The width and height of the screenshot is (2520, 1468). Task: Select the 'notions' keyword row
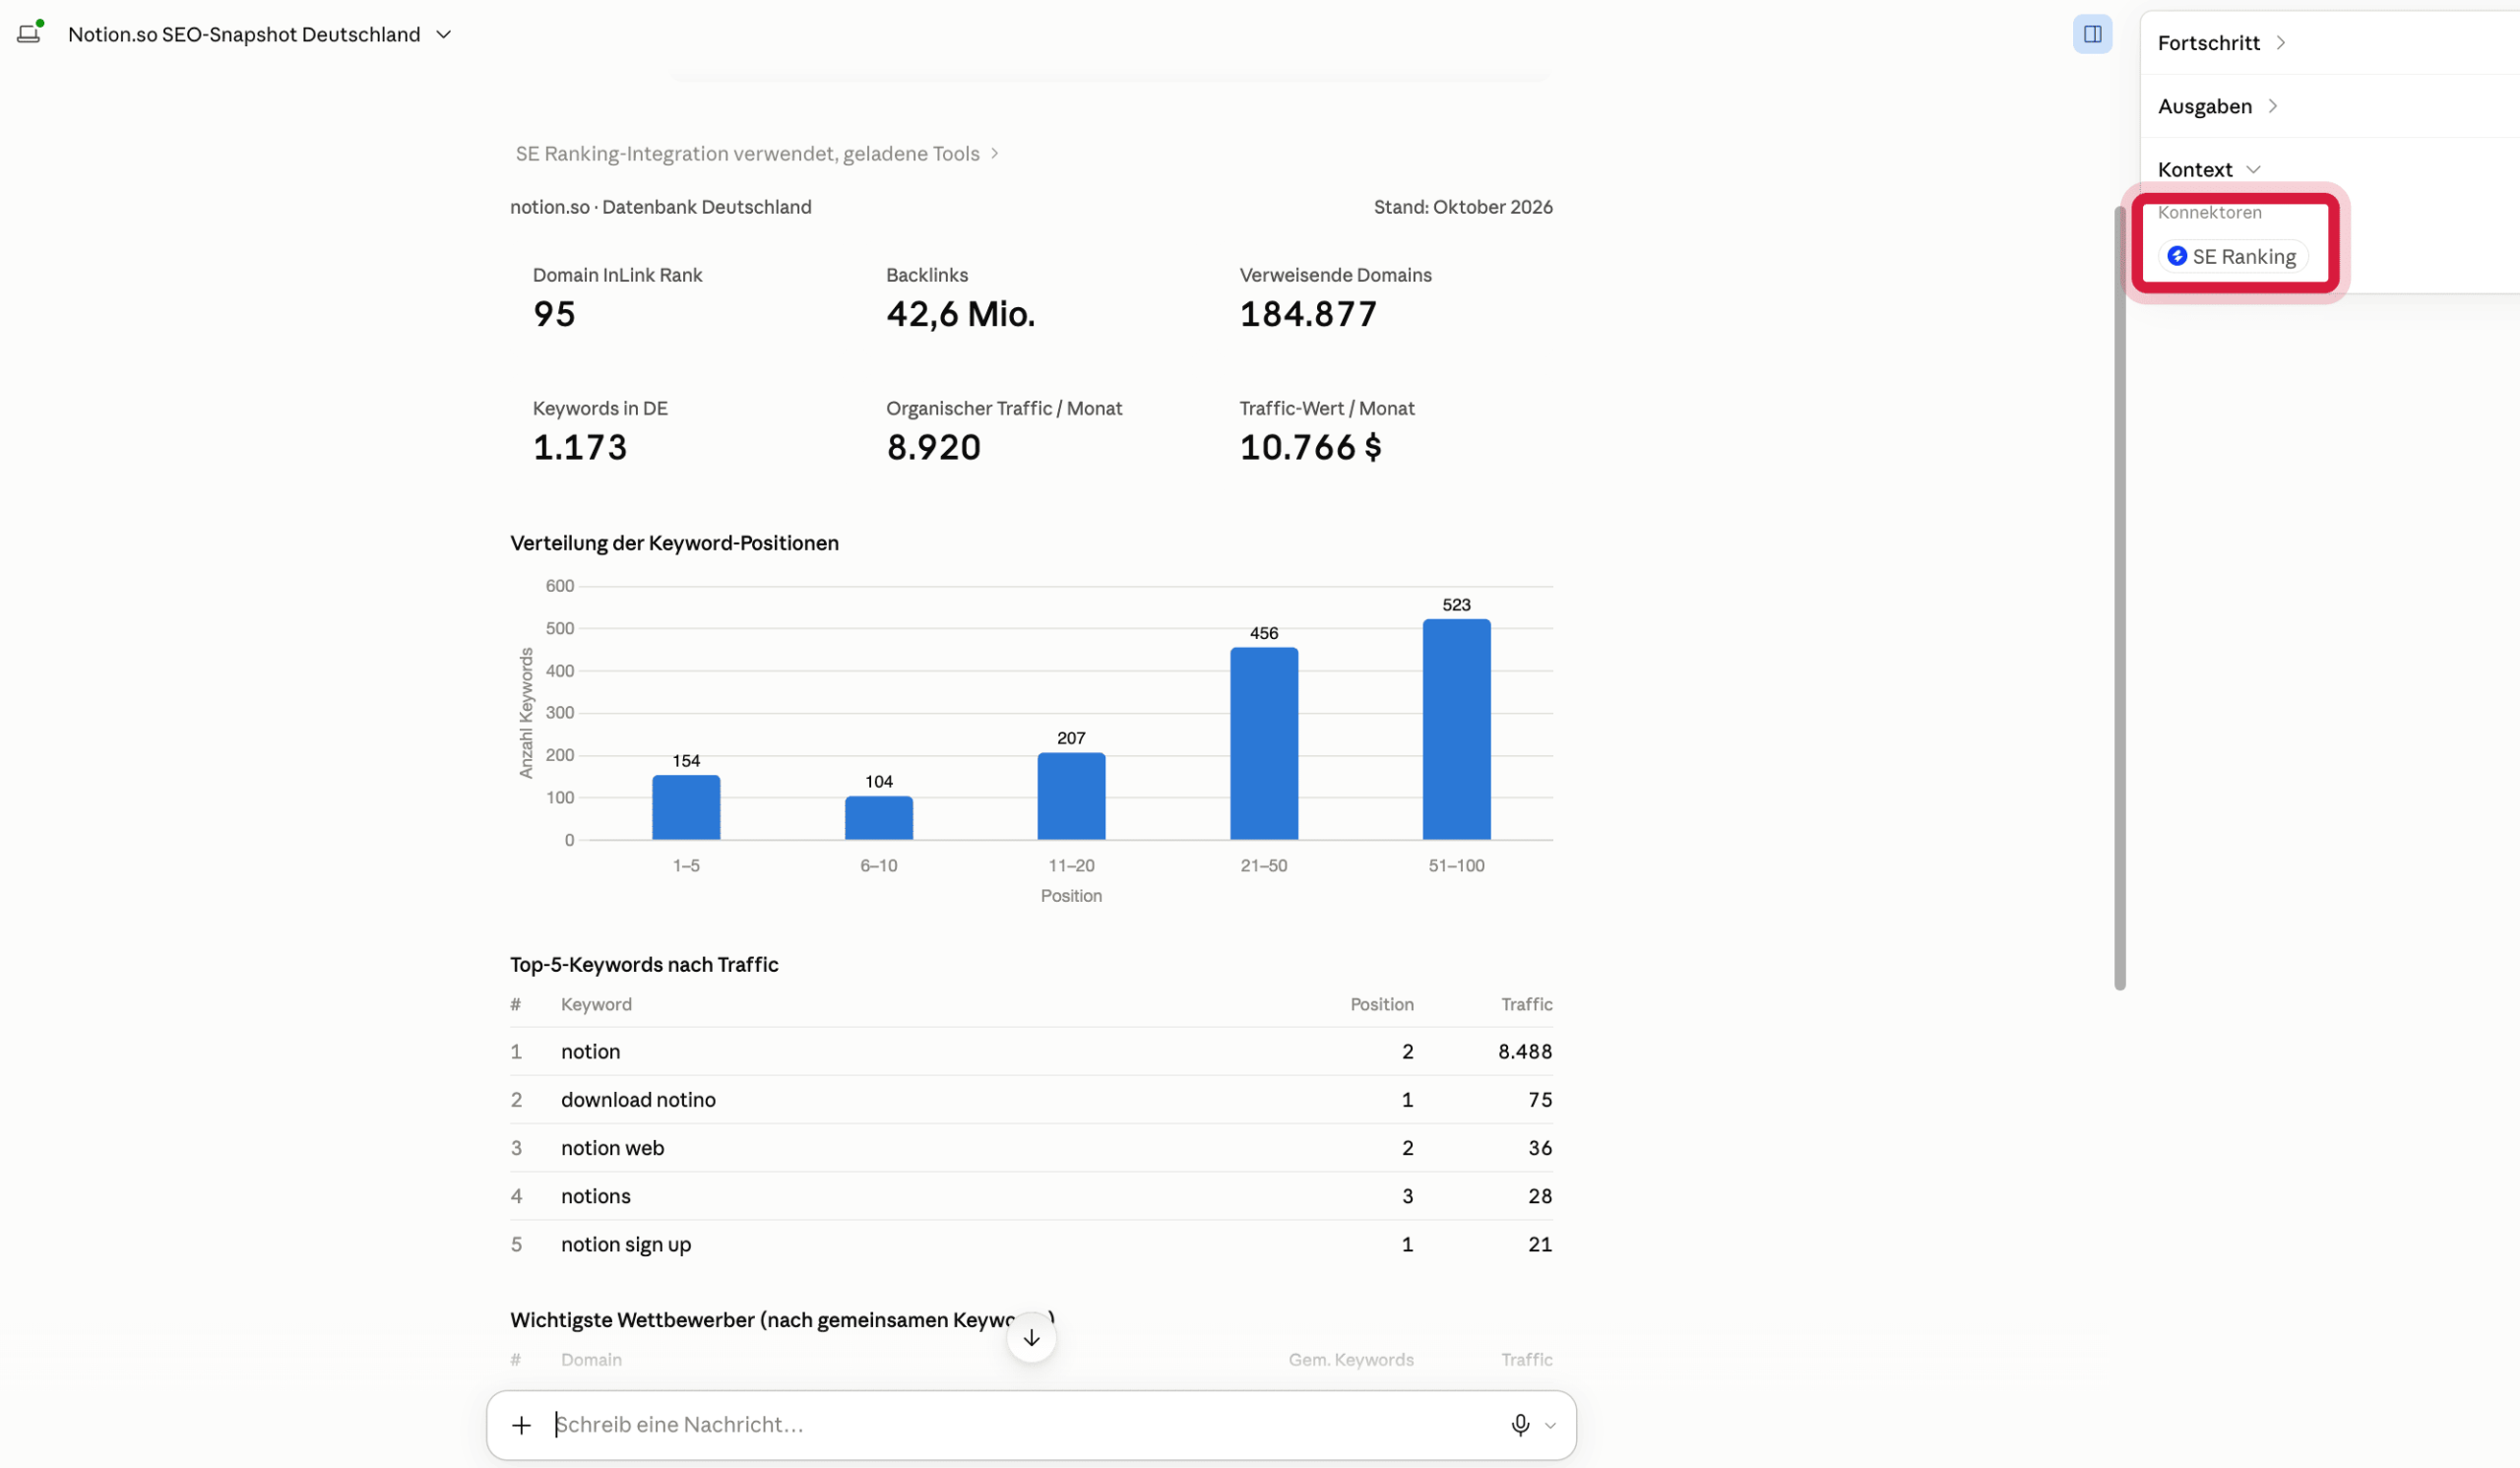[1031, 1195]
